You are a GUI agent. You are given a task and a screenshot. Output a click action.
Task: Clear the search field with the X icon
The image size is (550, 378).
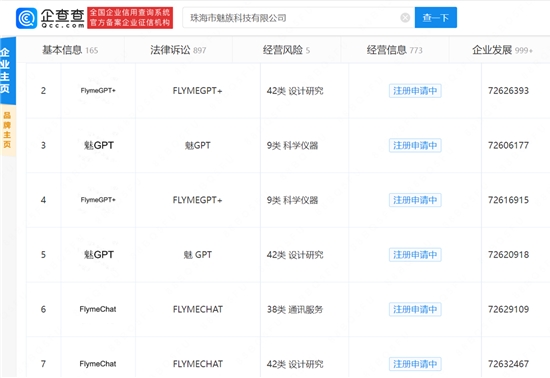[405, 18]
